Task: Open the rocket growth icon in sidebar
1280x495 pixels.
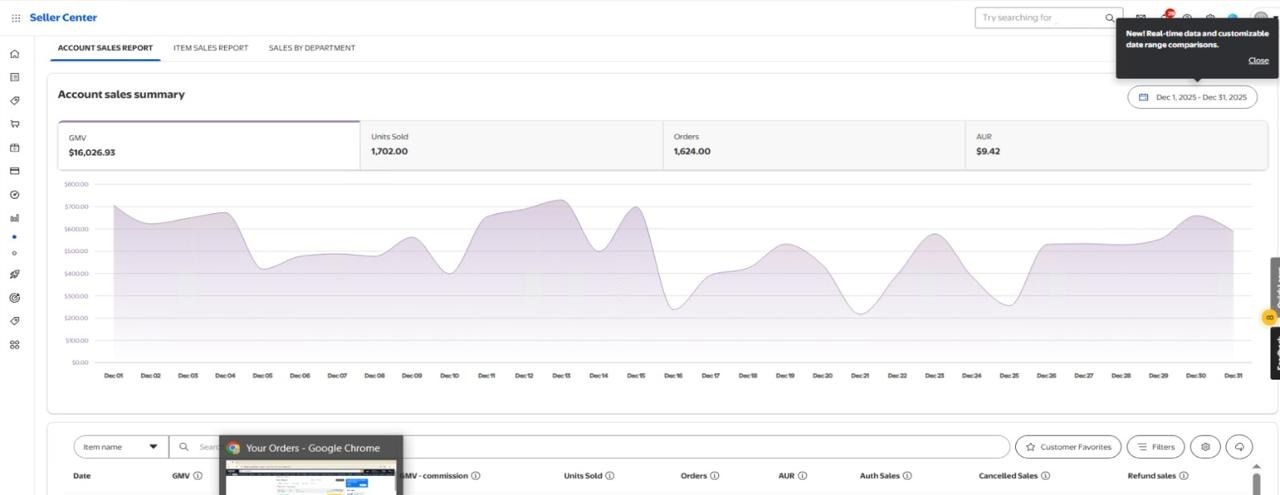Action: coord(14,274)
